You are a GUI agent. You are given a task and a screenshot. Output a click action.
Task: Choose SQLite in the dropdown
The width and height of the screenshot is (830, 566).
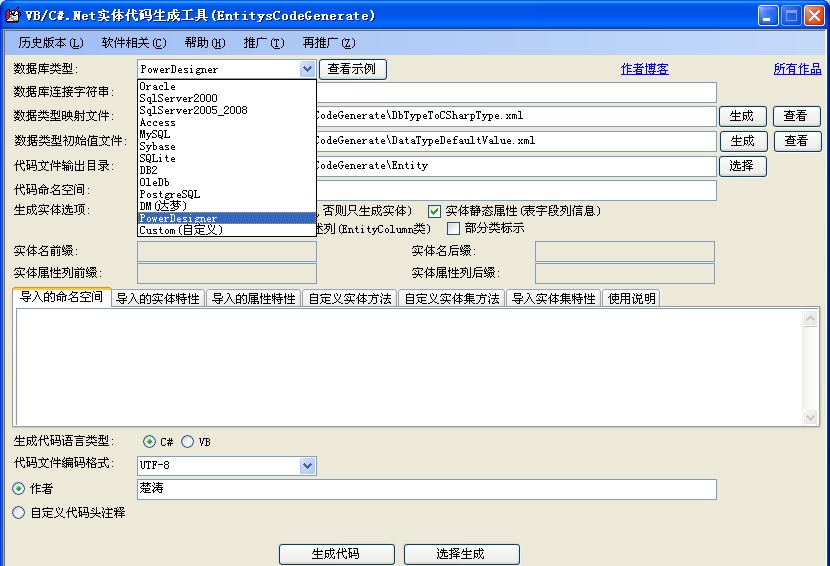pos(227,158)
